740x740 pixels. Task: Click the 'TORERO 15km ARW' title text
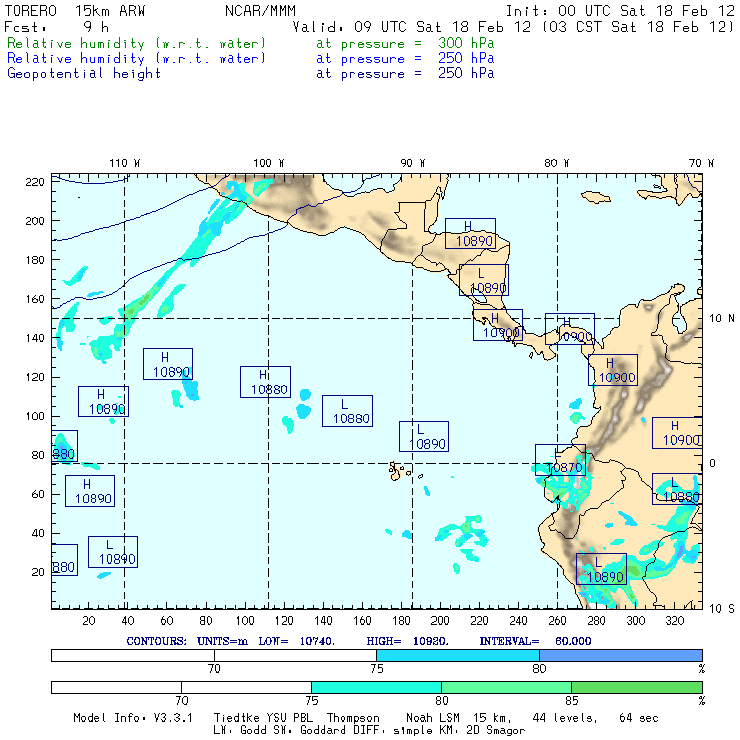[x=75, y=11]
